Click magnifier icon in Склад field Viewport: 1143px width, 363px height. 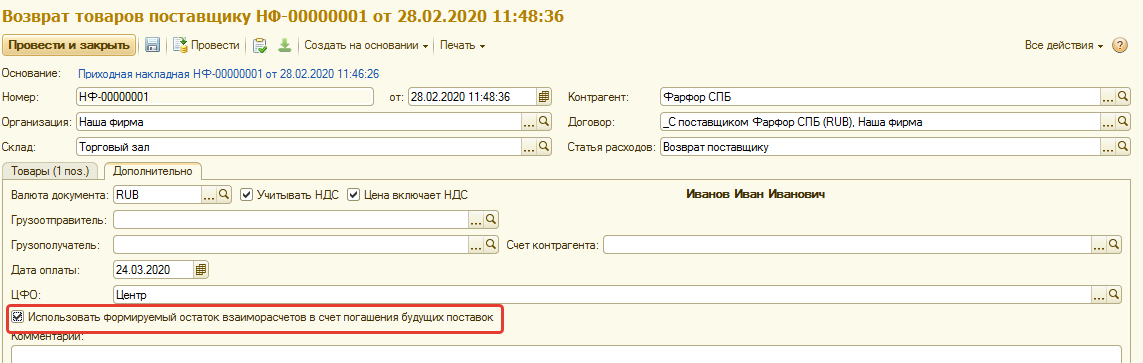tap(543, 147)
